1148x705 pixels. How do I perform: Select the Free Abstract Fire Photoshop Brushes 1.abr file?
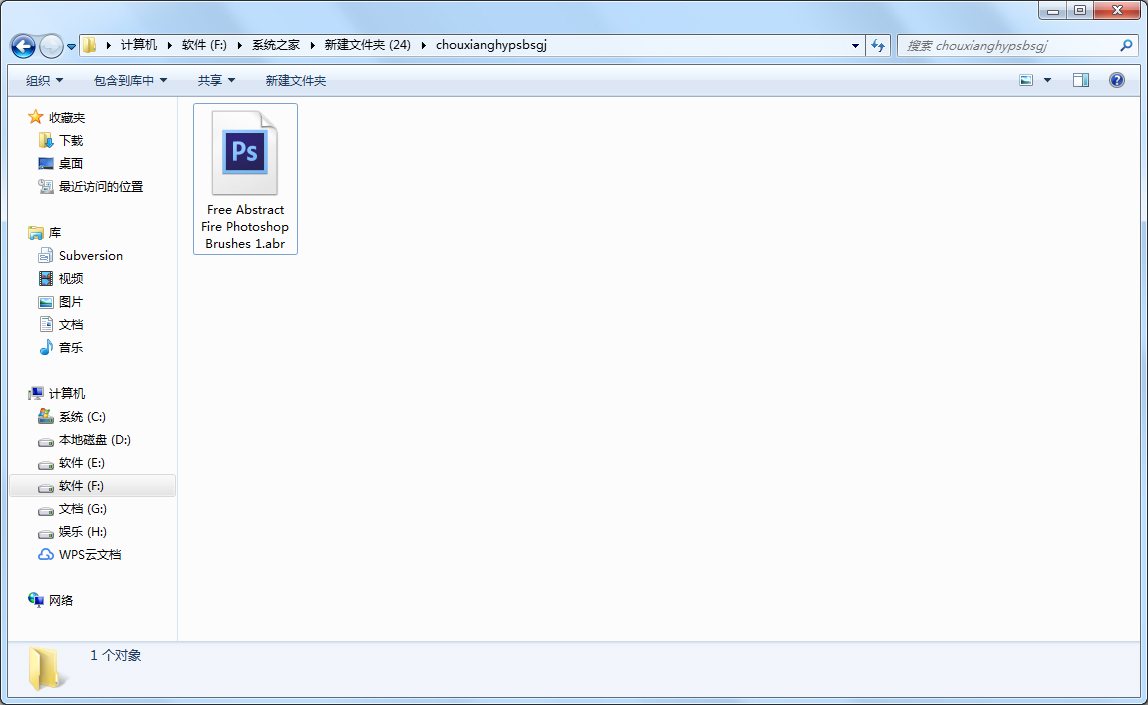[x=245, y=179]
